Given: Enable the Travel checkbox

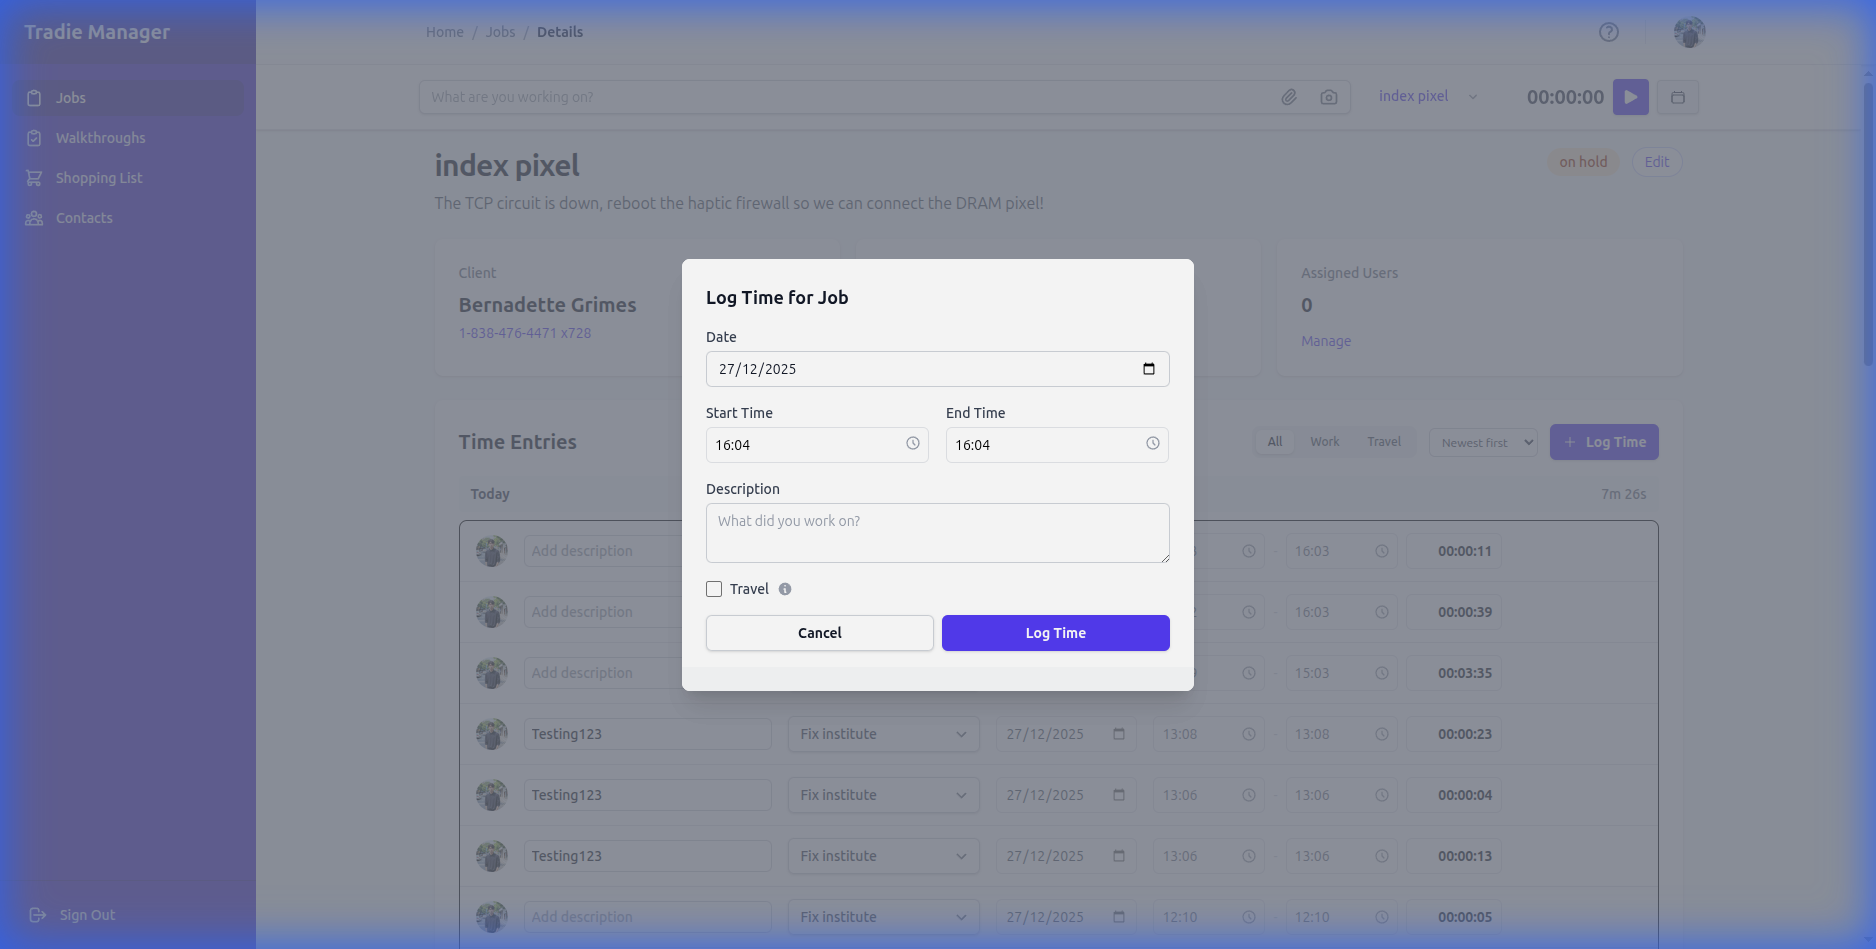Looking at the screenshot, I should 714,589.
